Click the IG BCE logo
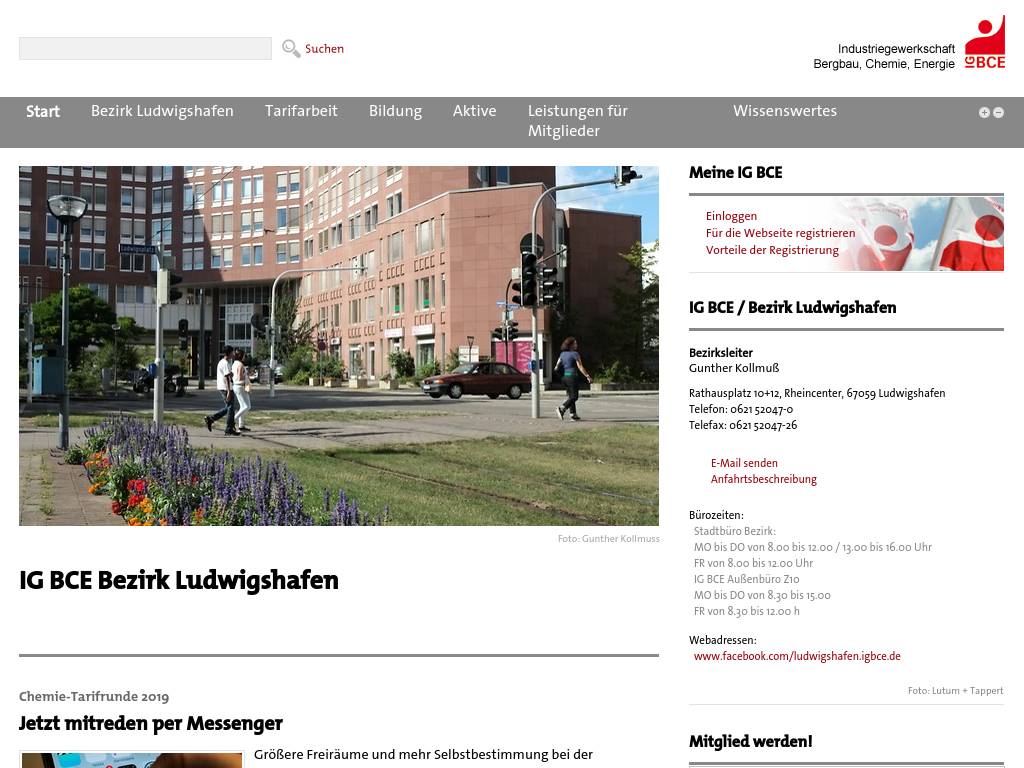The image size is (1024, 768). (x=984, y=43)
